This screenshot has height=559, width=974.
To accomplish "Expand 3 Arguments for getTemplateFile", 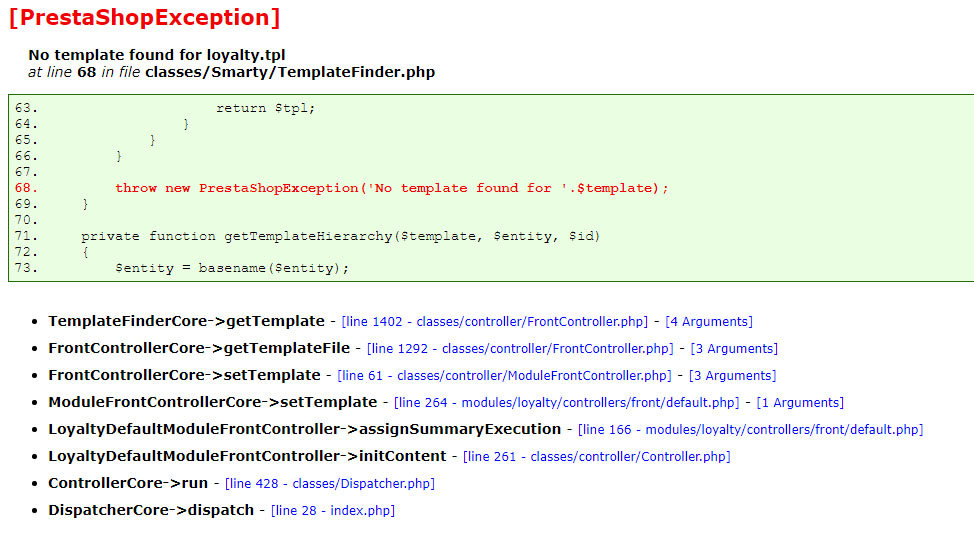I will 734,348.
